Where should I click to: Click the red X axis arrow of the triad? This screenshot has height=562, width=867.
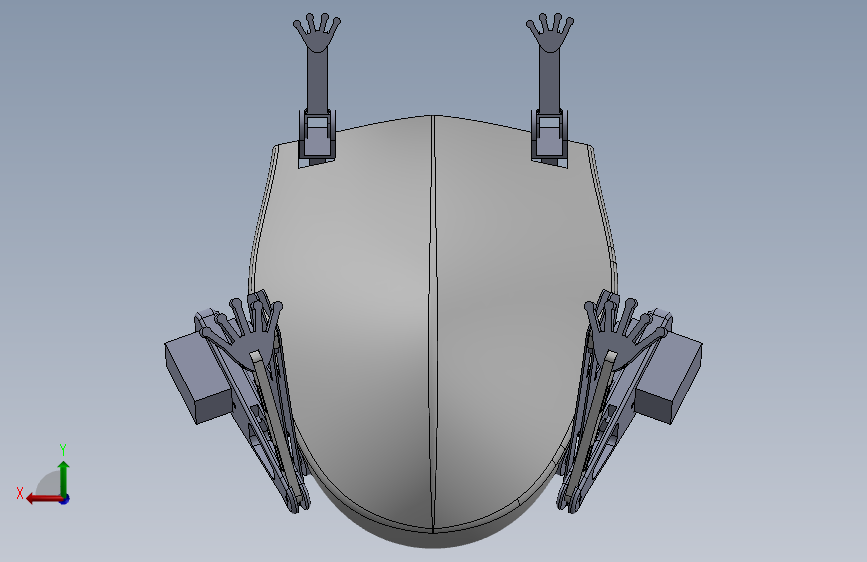coord(43,499)
